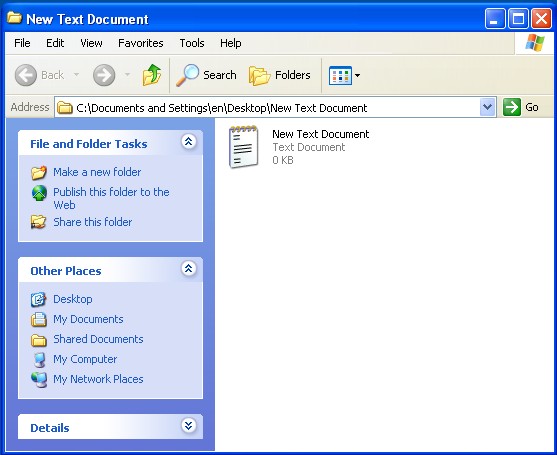Collapse the Other Places panel
557x455 pixels.
189,269
